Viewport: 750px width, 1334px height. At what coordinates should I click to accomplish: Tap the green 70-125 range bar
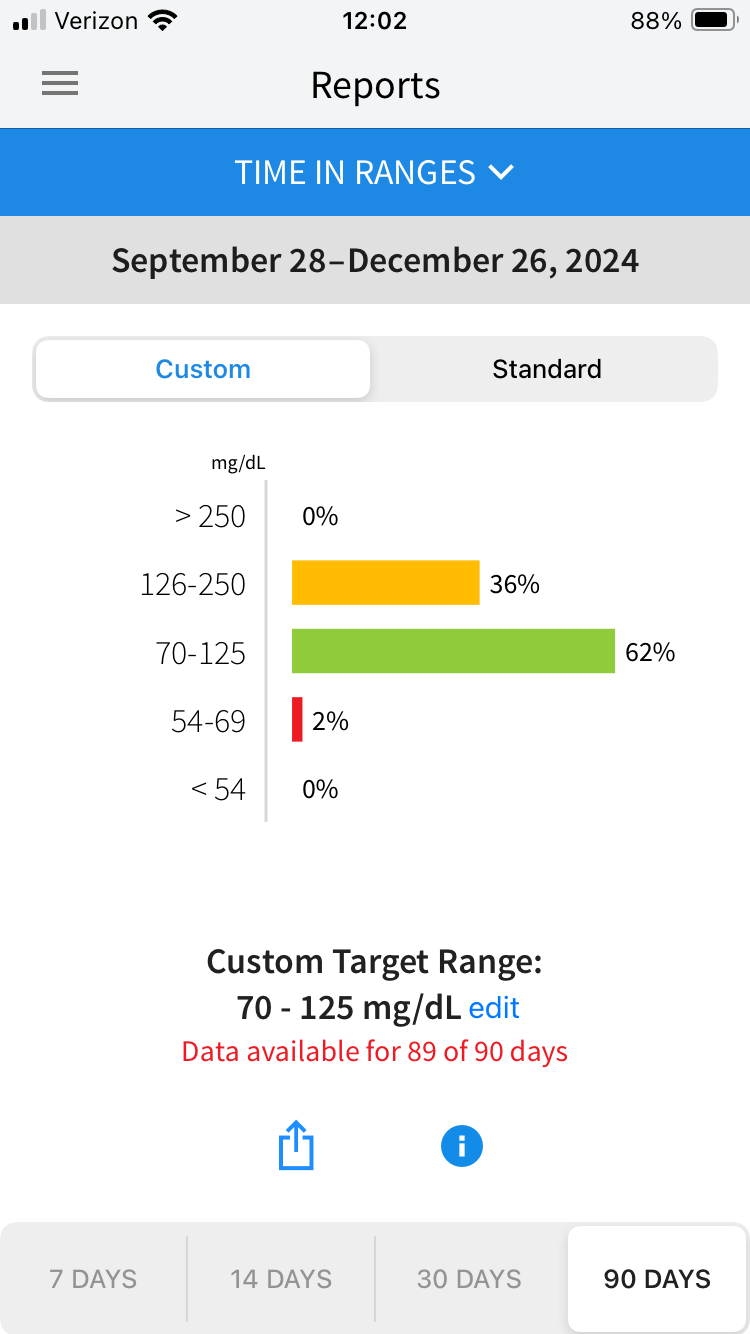point(453,651)
